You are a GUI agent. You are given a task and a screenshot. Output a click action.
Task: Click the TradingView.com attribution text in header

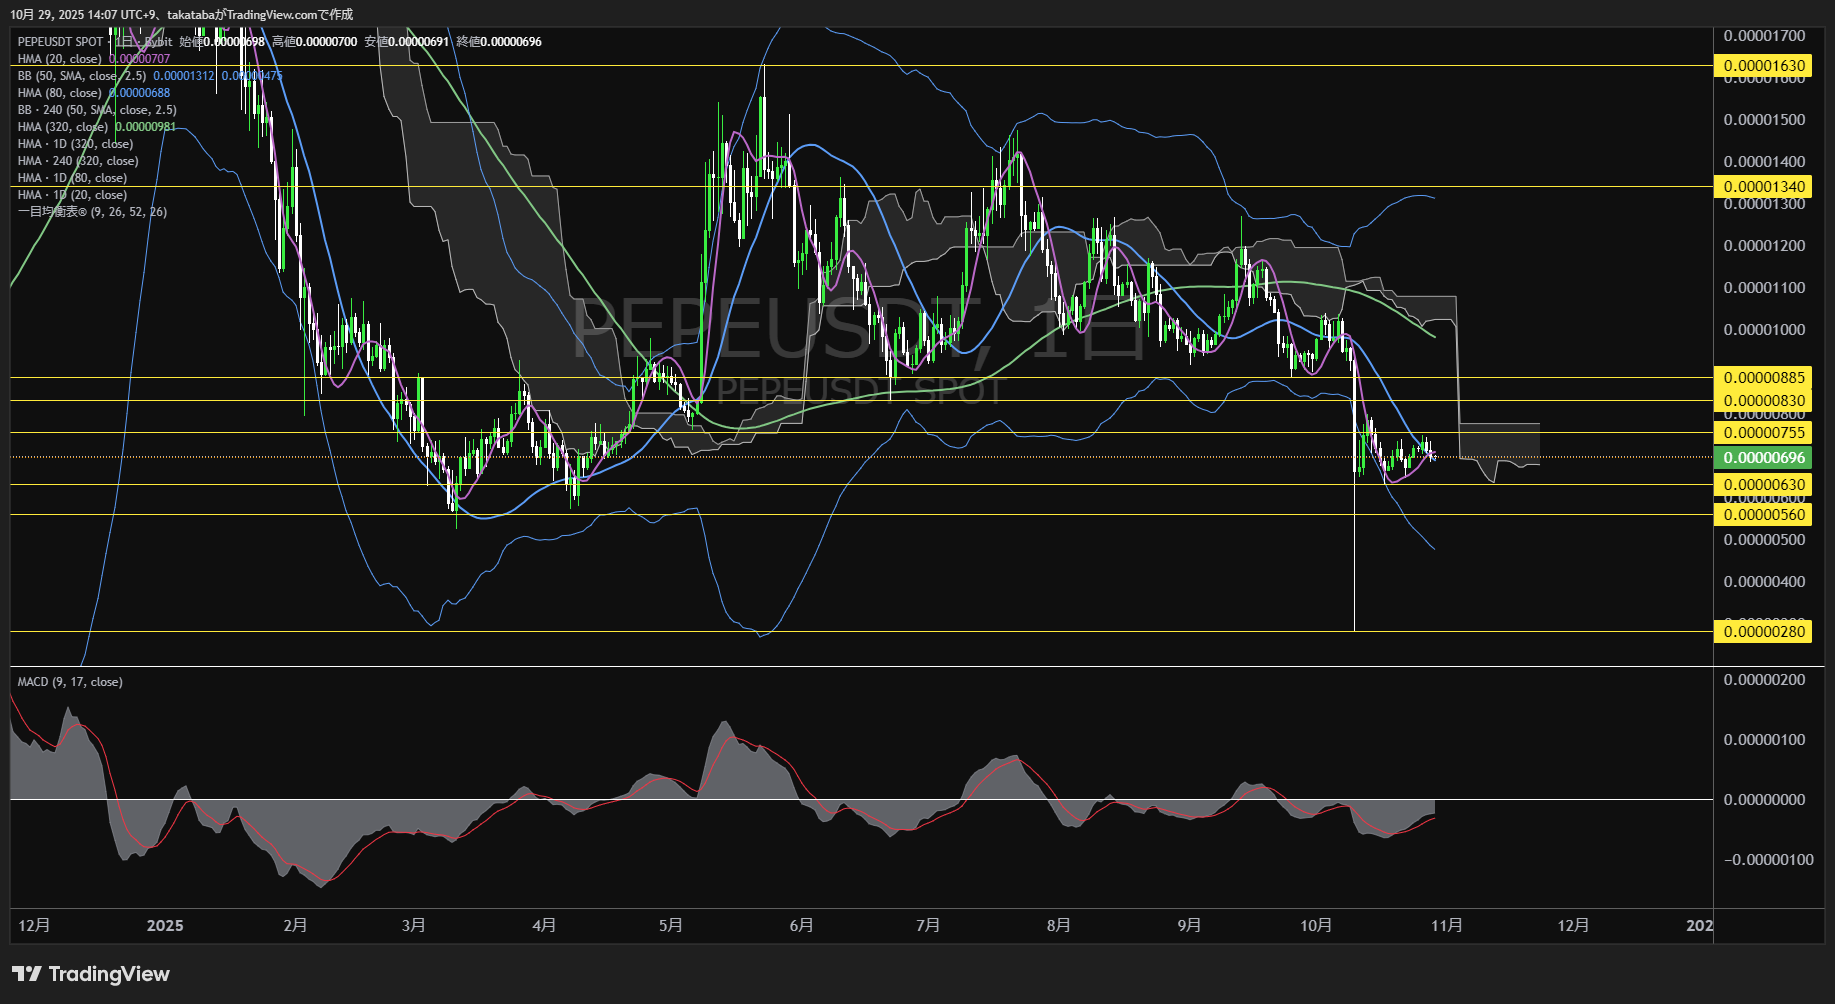290,15
